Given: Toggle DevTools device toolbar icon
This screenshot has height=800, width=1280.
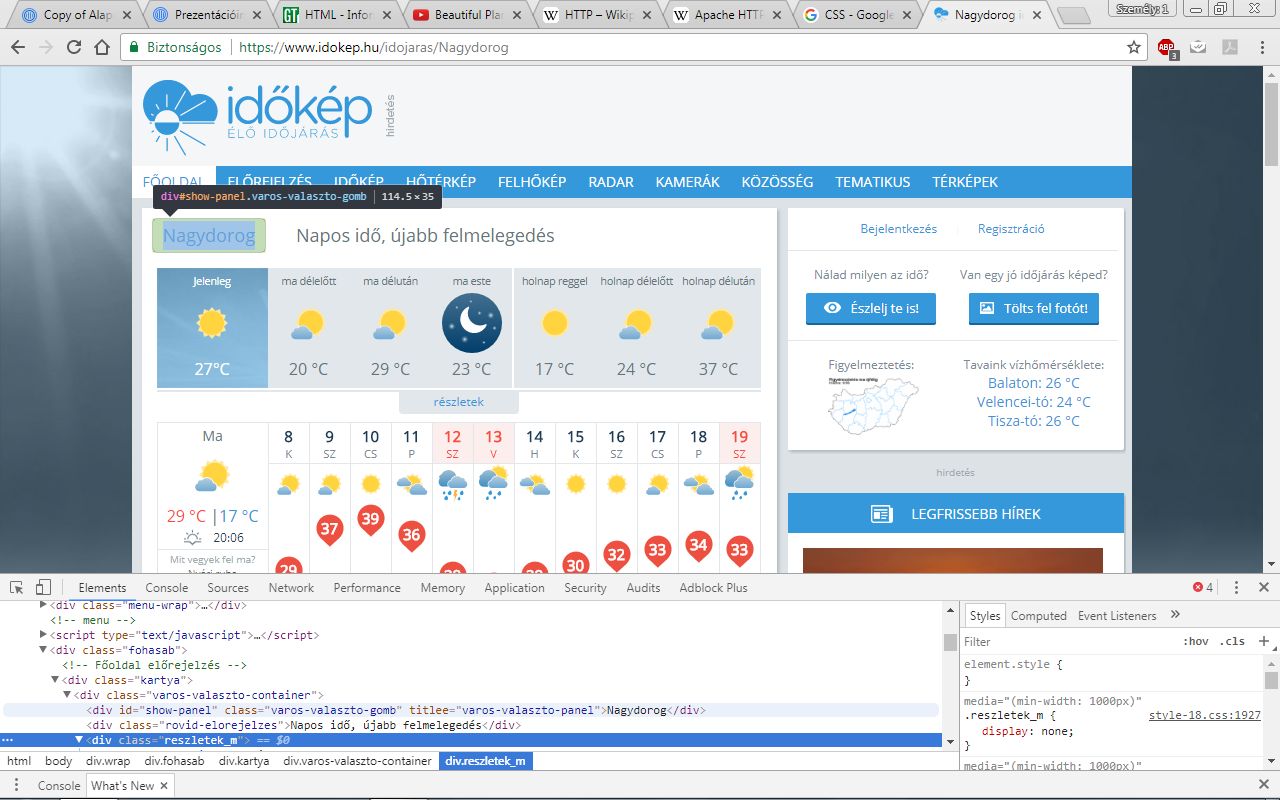Looking at the screenshot, I should (43, 587).
